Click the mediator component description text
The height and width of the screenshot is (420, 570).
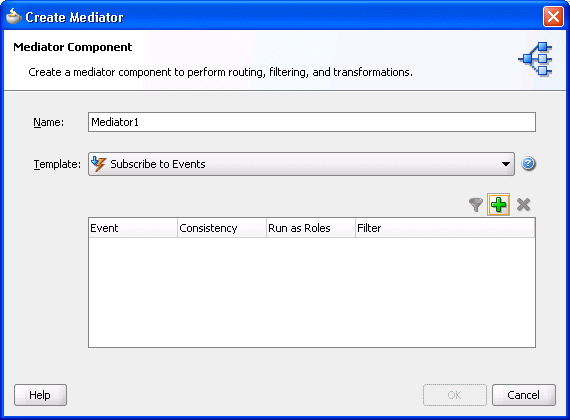coord(220,72)
